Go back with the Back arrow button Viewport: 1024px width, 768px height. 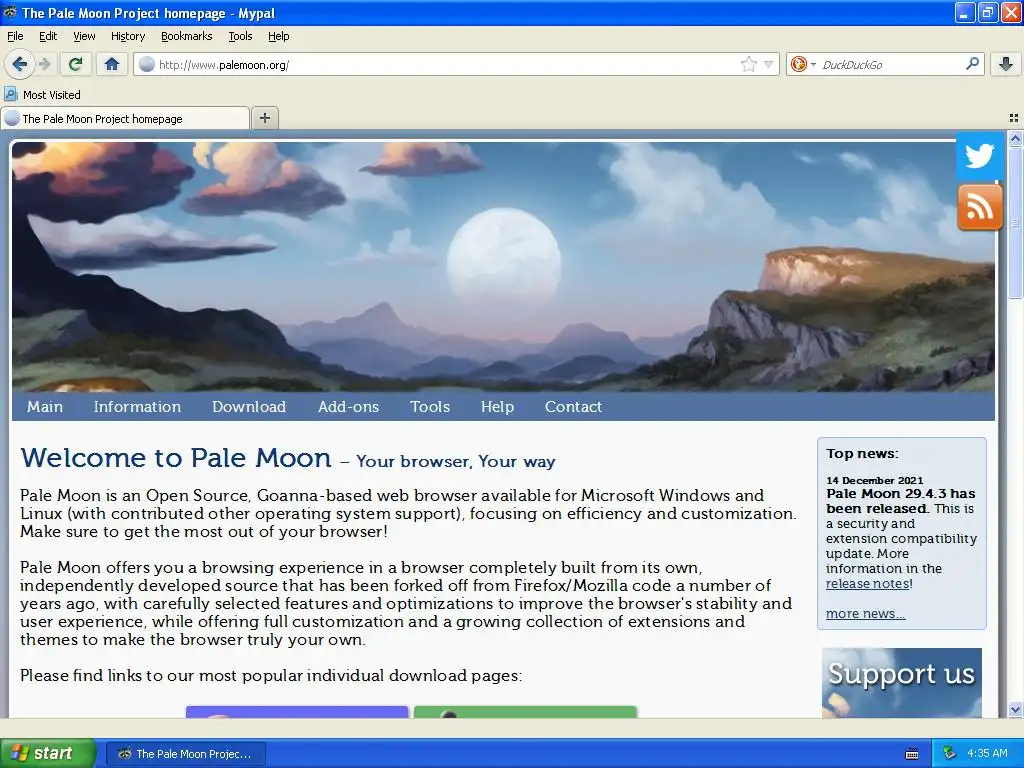coord(20,64)
